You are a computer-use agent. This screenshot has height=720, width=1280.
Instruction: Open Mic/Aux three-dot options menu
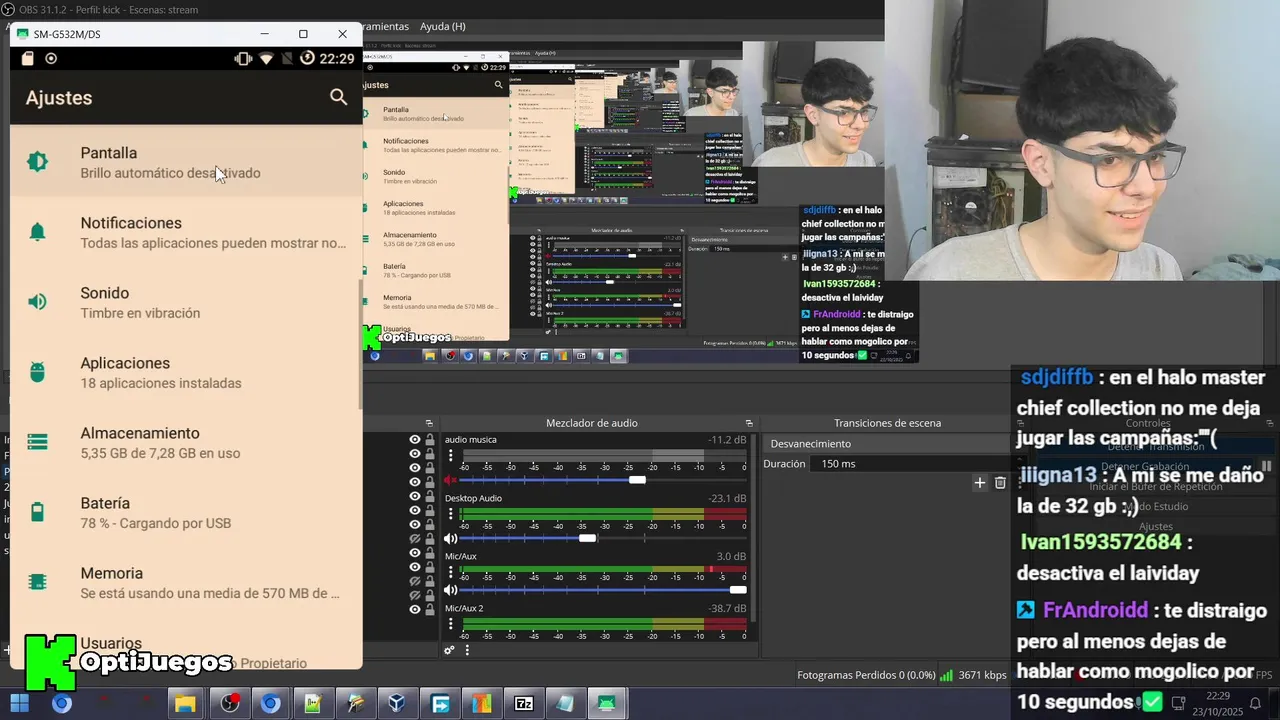coord(450,572)
